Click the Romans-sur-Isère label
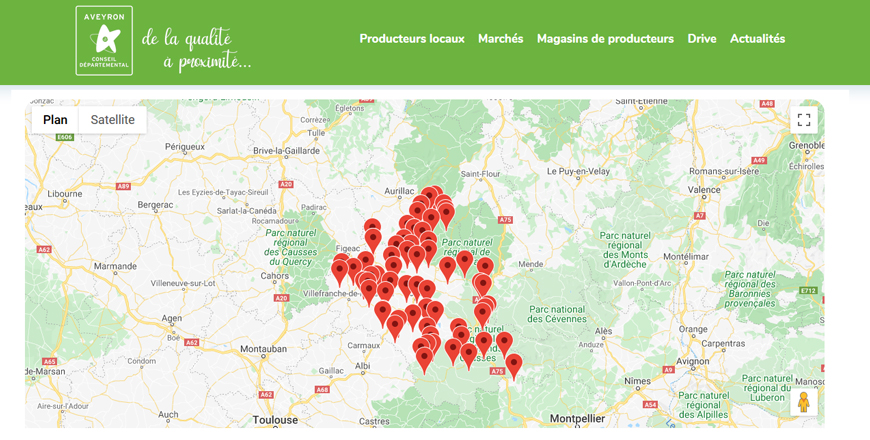The image size is (870, 440). pos(724,171)
